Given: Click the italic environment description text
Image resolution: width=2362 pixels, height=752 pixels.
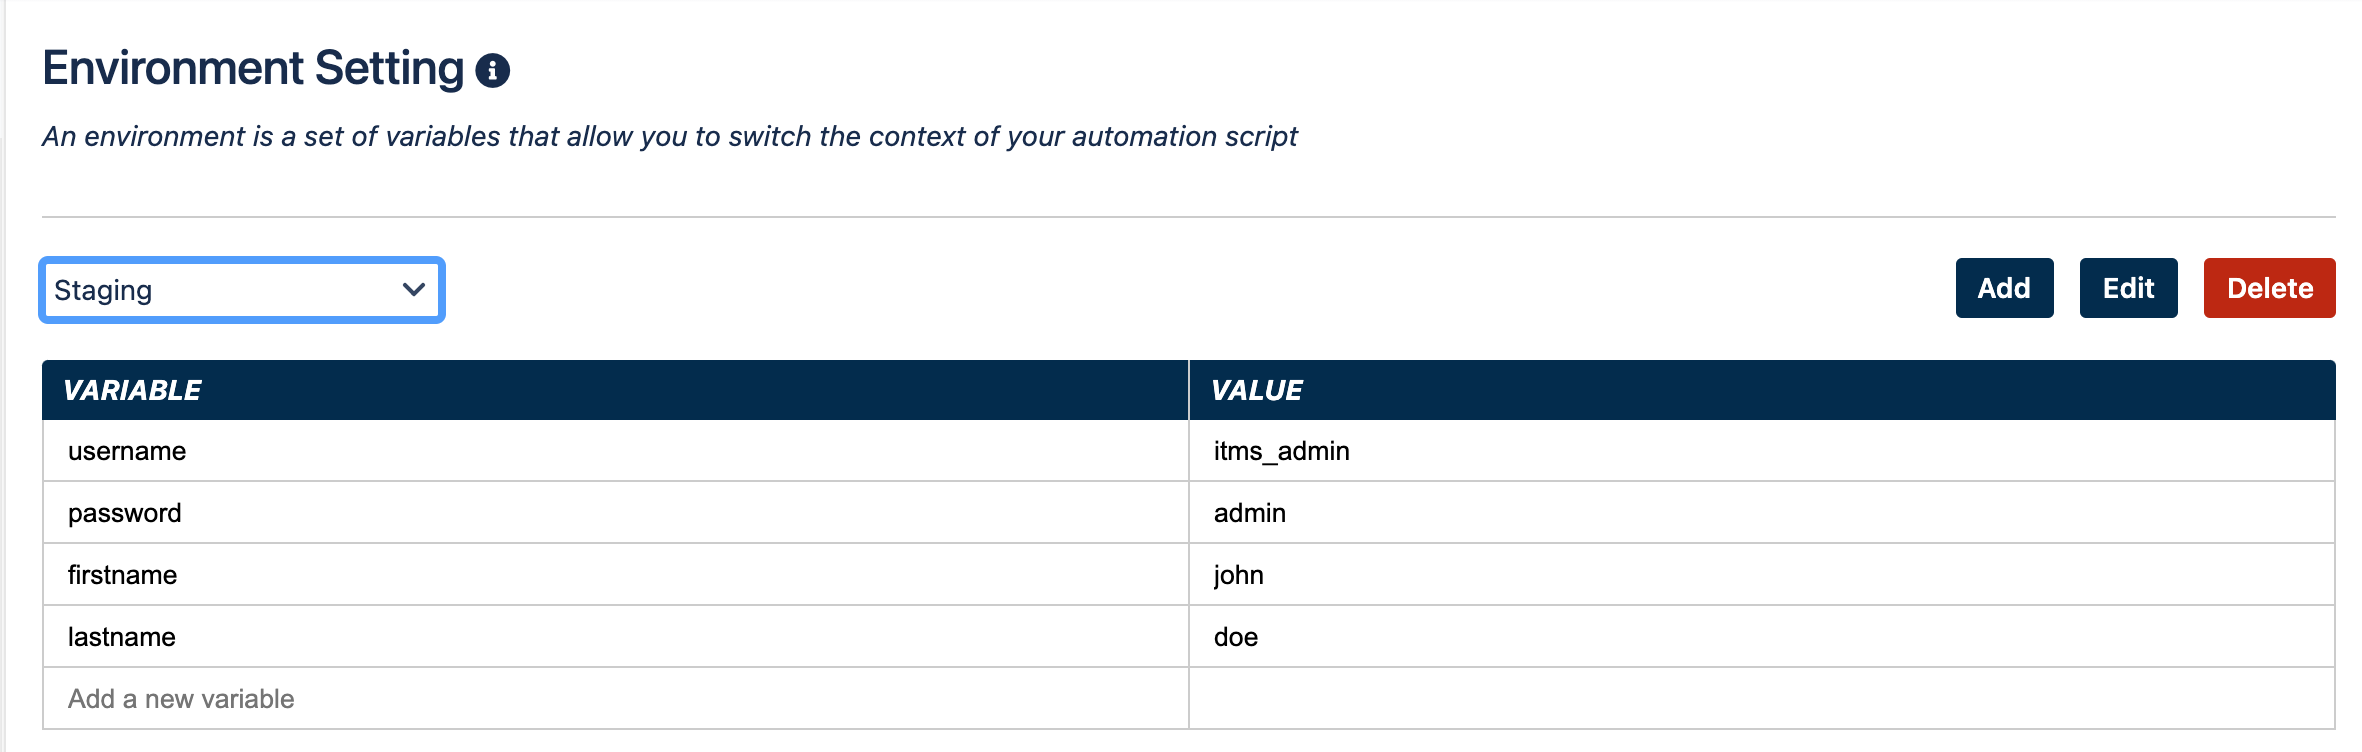Looking at the screenshot, I should [670, 136].
